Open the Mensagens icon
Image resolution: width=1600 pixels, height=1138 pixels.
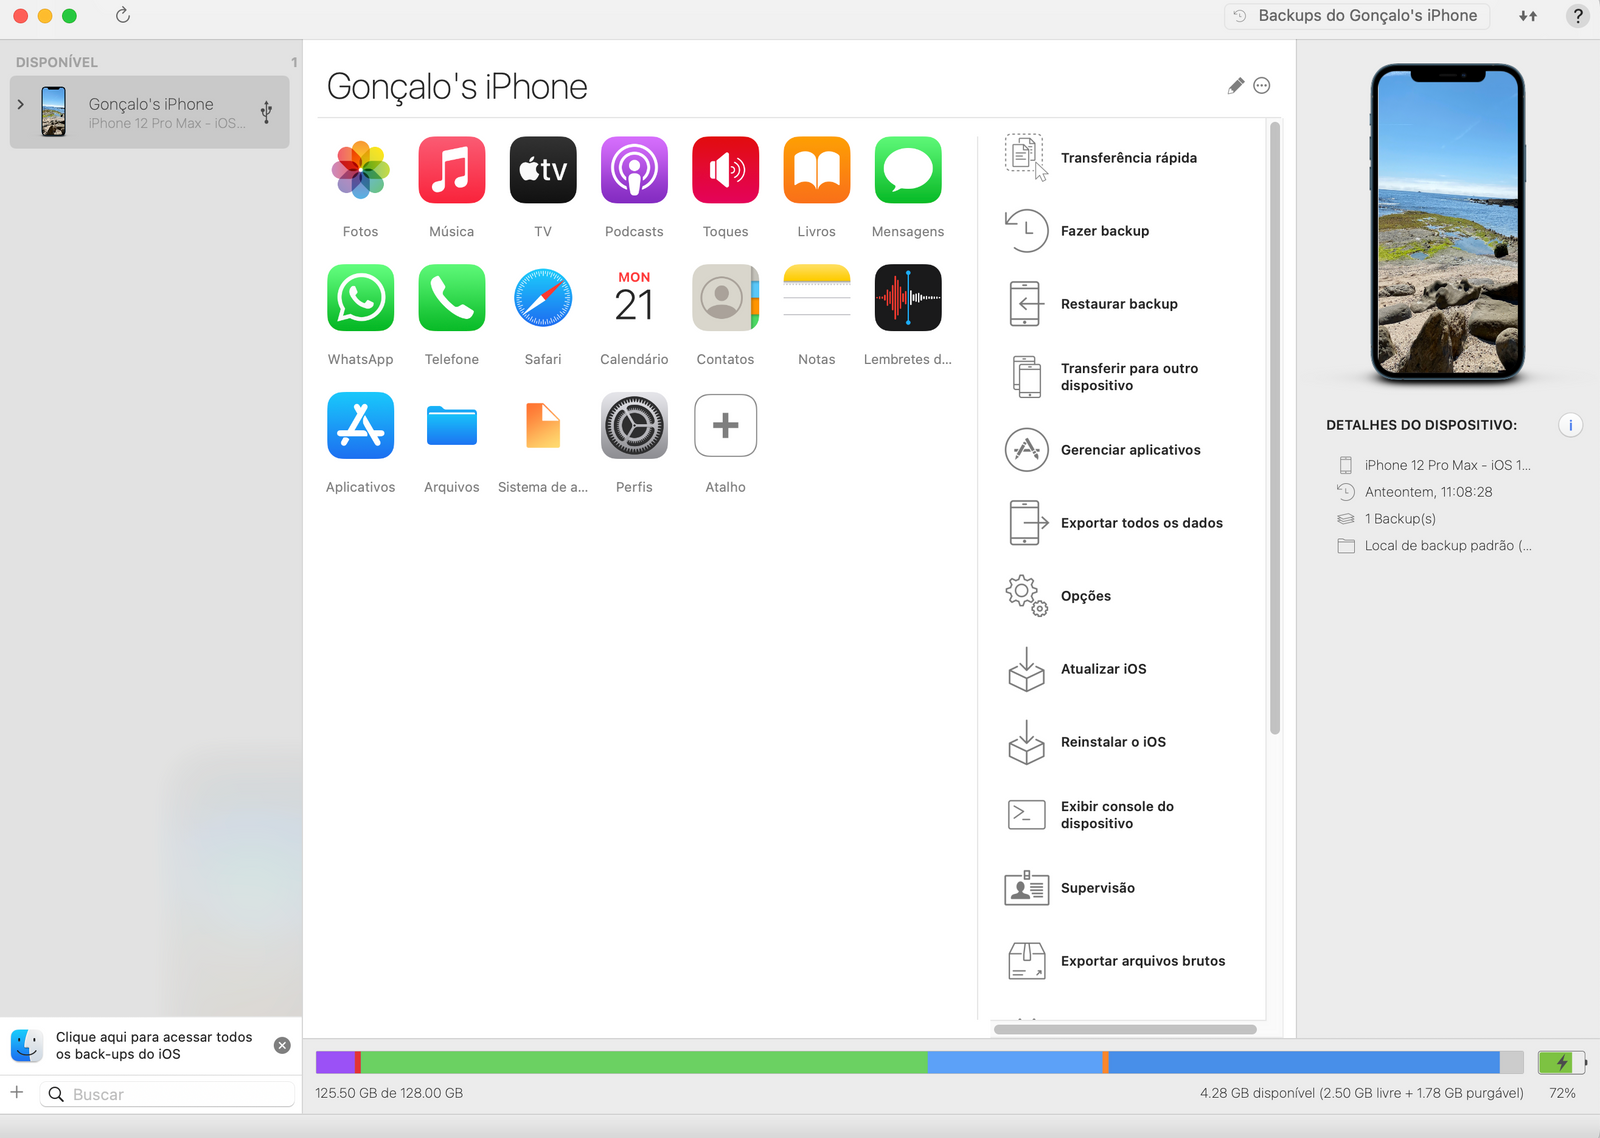coord(908,170)
